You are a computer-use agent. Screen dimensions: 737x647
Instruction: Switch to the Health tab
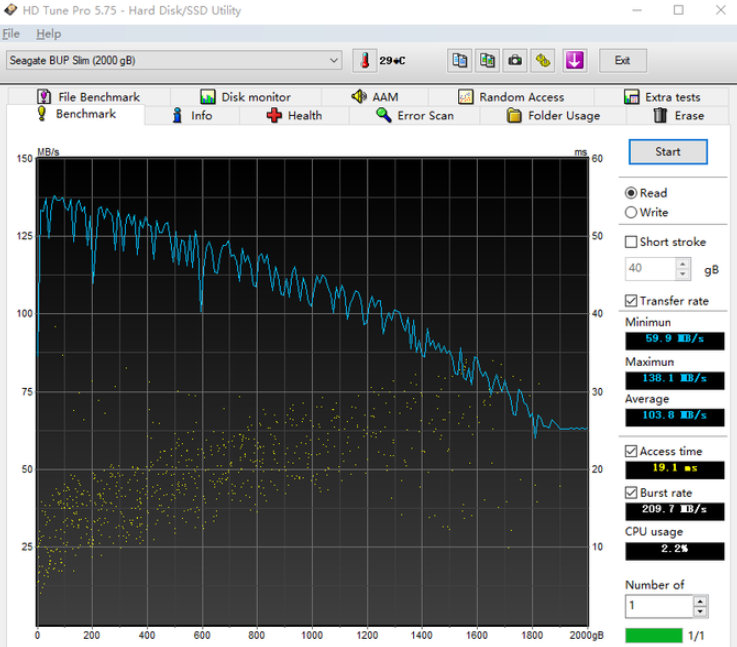(x=294, y=116)
